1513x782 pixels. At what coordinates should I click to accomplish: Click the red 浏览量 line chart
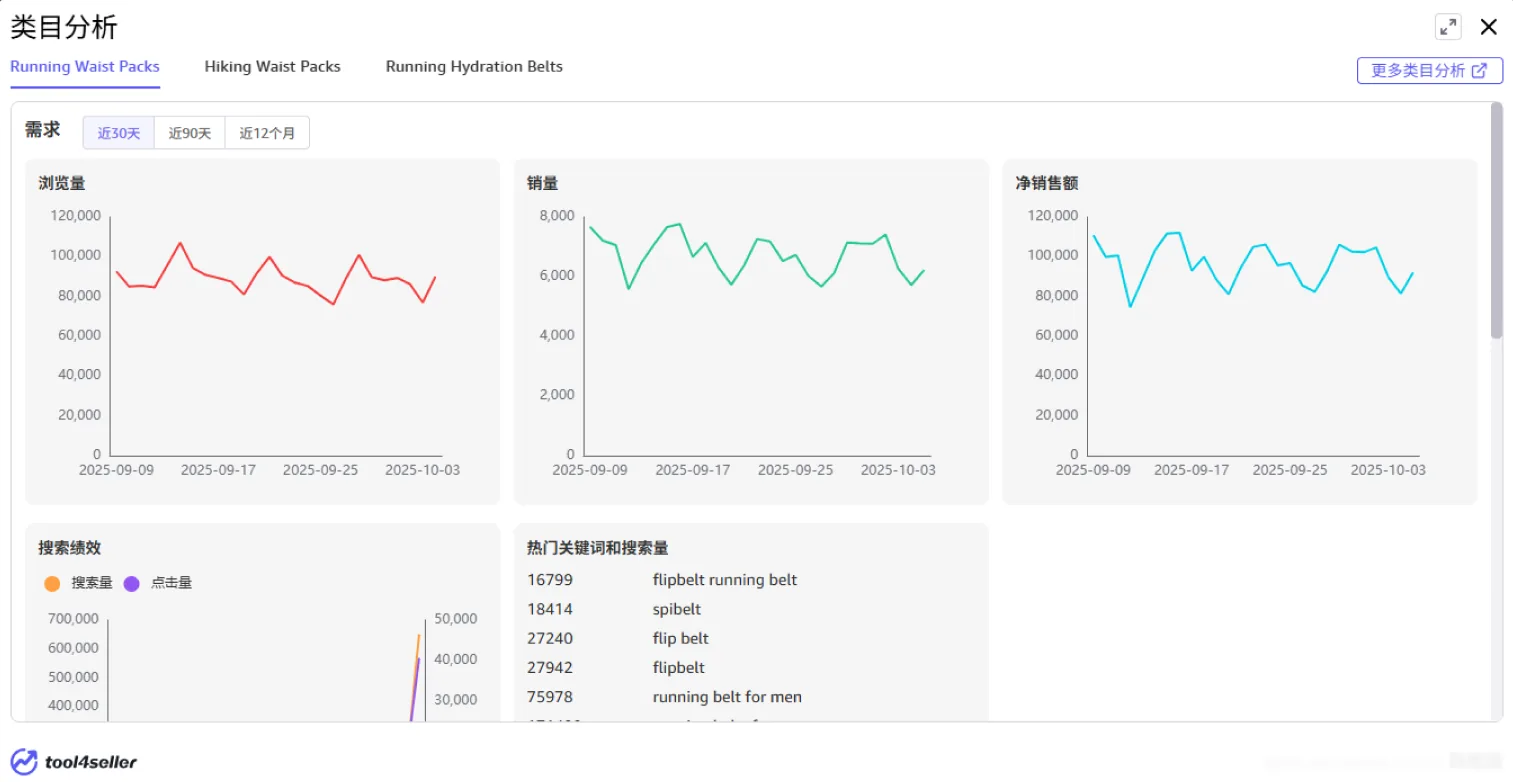coord(276,273)
